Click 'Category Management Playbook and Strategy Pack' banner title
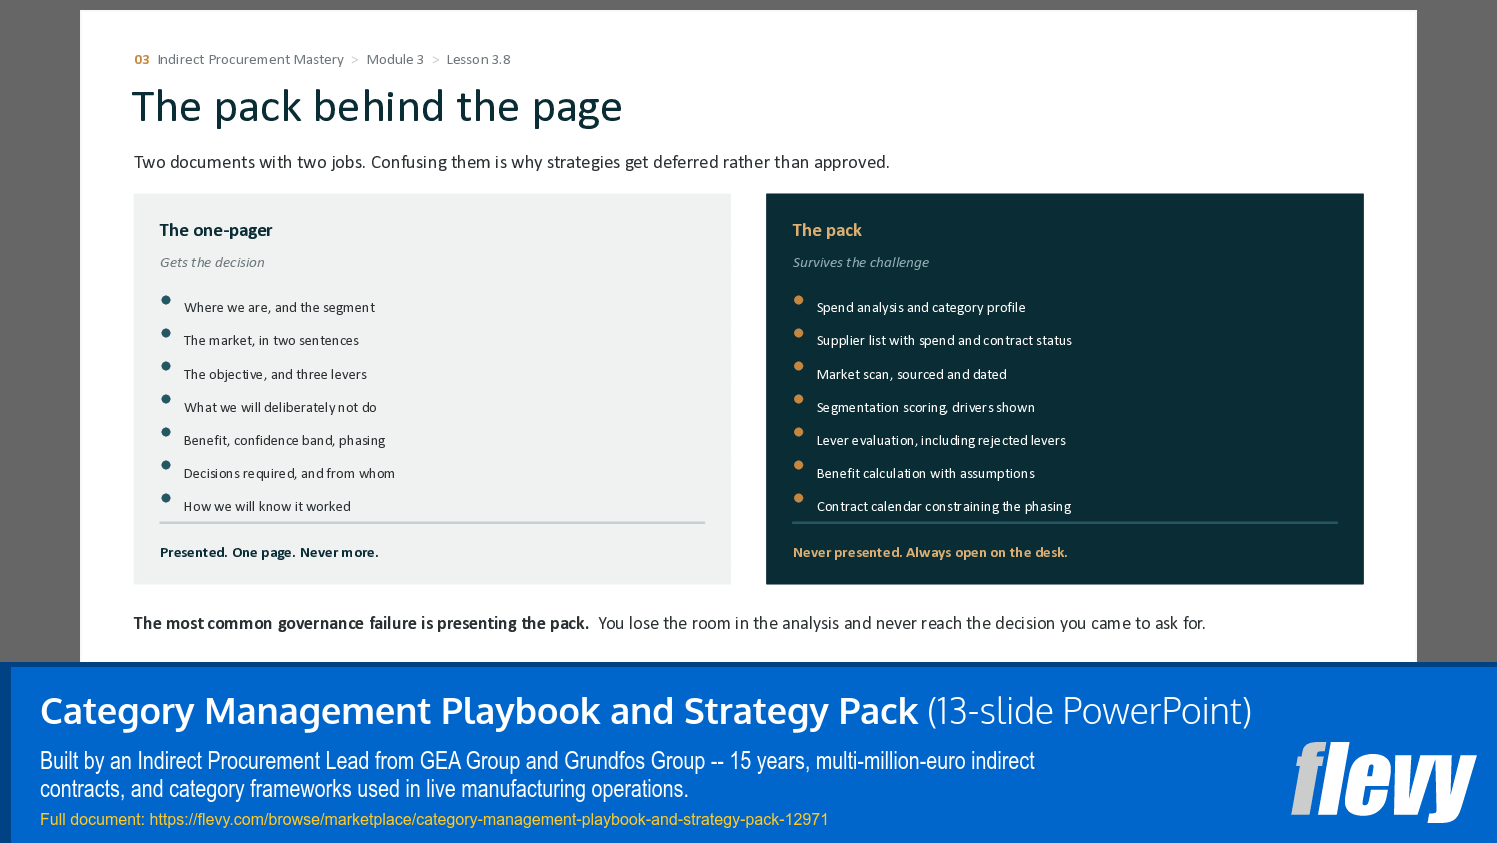1497x843 pixels. coord(479,712)
